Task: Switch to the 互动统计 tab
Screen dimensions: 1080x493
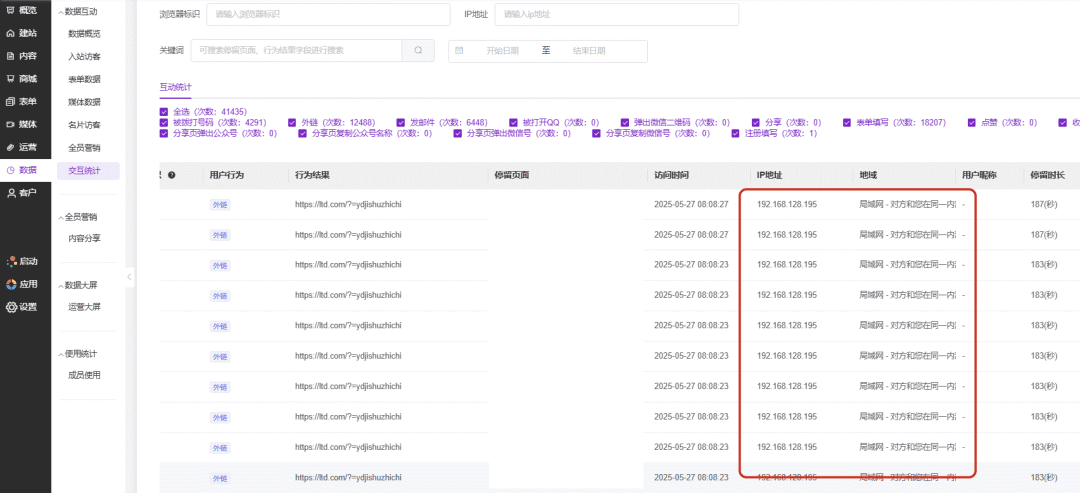Action: (x=175, y=87)
